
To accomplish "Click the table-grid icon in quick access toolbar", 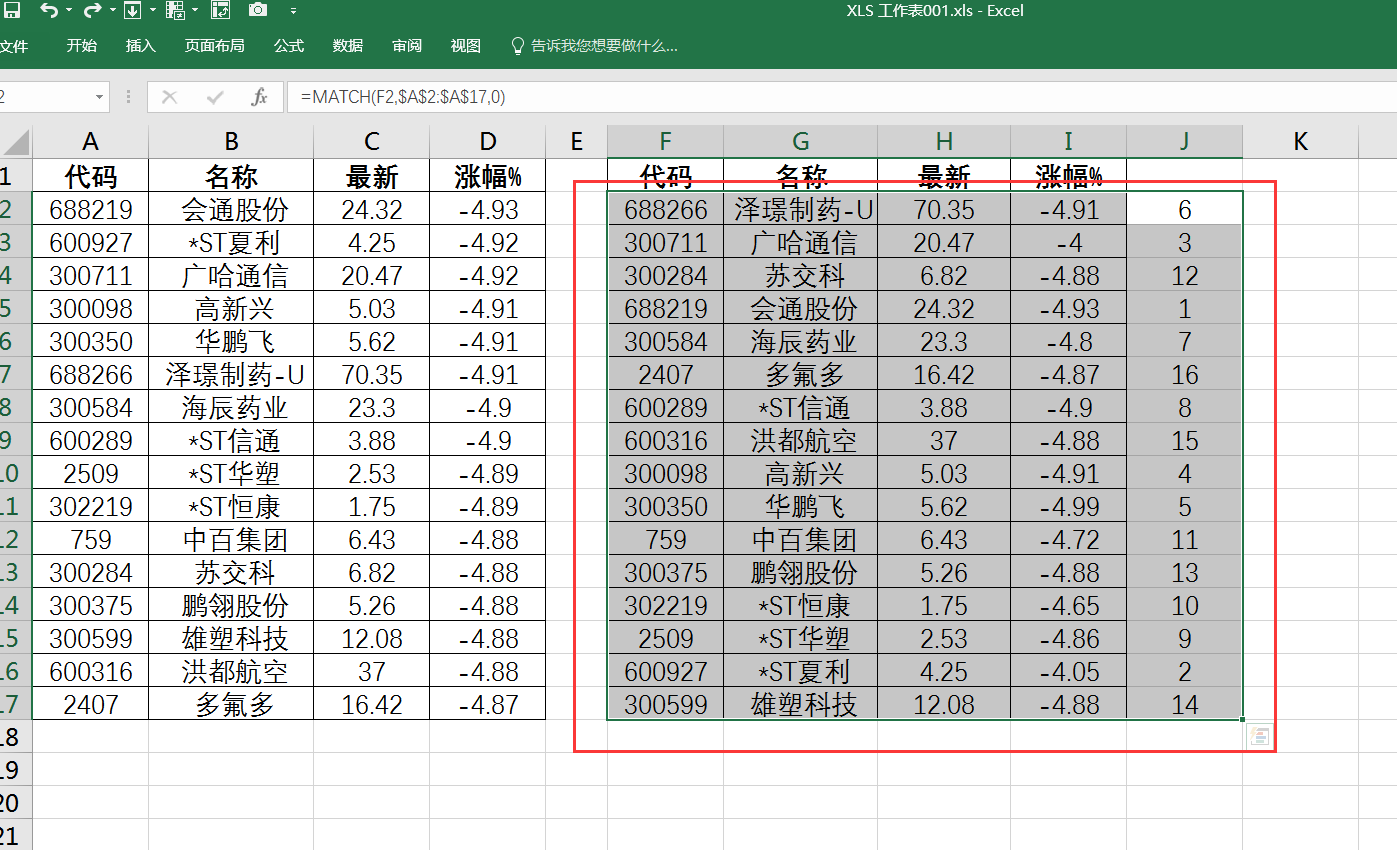I will point(175,11).
